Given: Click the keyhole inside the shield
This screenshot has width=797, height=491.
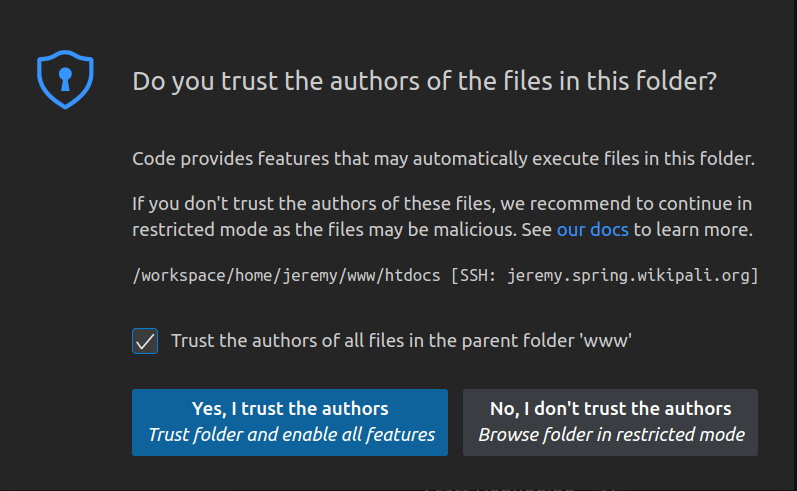Looking at the screenshot, I should (x=64, y=79).
